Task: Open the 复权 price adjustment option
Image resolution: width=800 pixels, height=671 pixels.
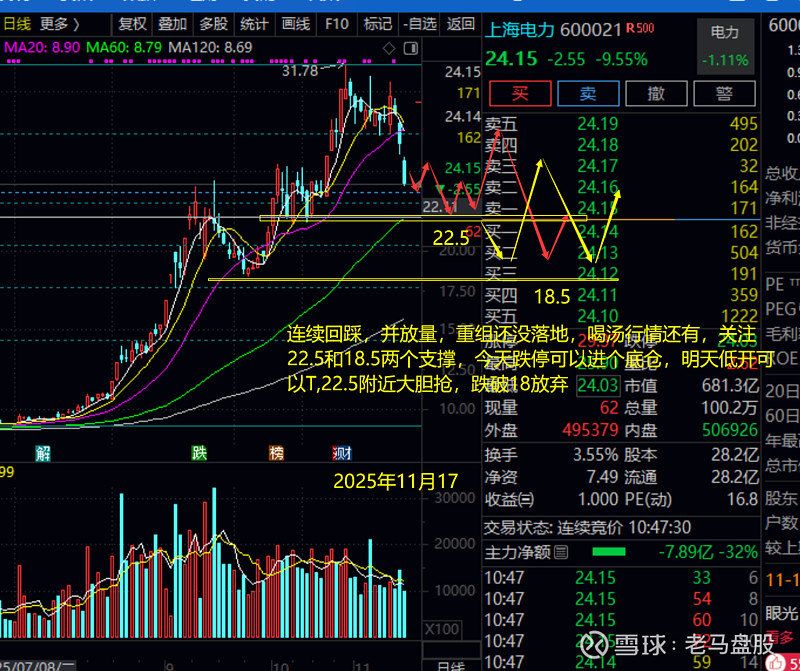Action: pos(132,24)
